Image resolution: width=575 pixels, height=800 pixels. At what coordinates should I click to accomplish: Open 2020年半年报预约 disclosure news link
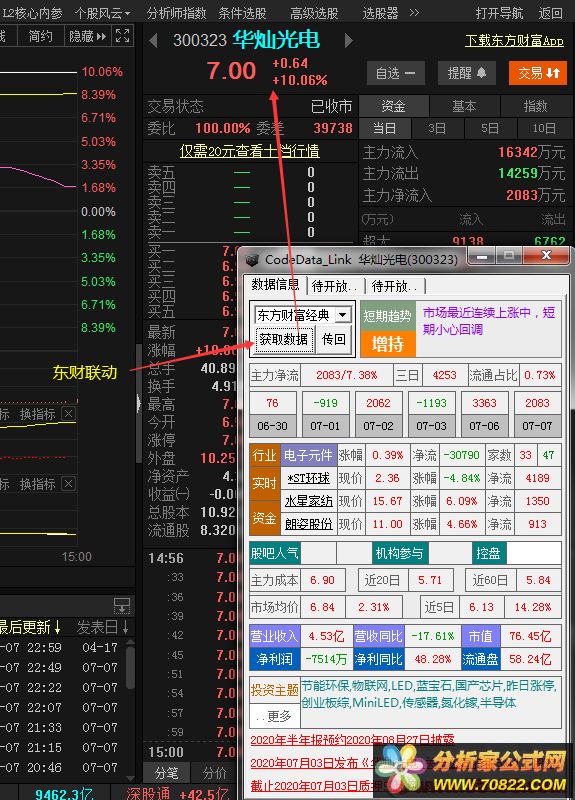coord(352,739)
